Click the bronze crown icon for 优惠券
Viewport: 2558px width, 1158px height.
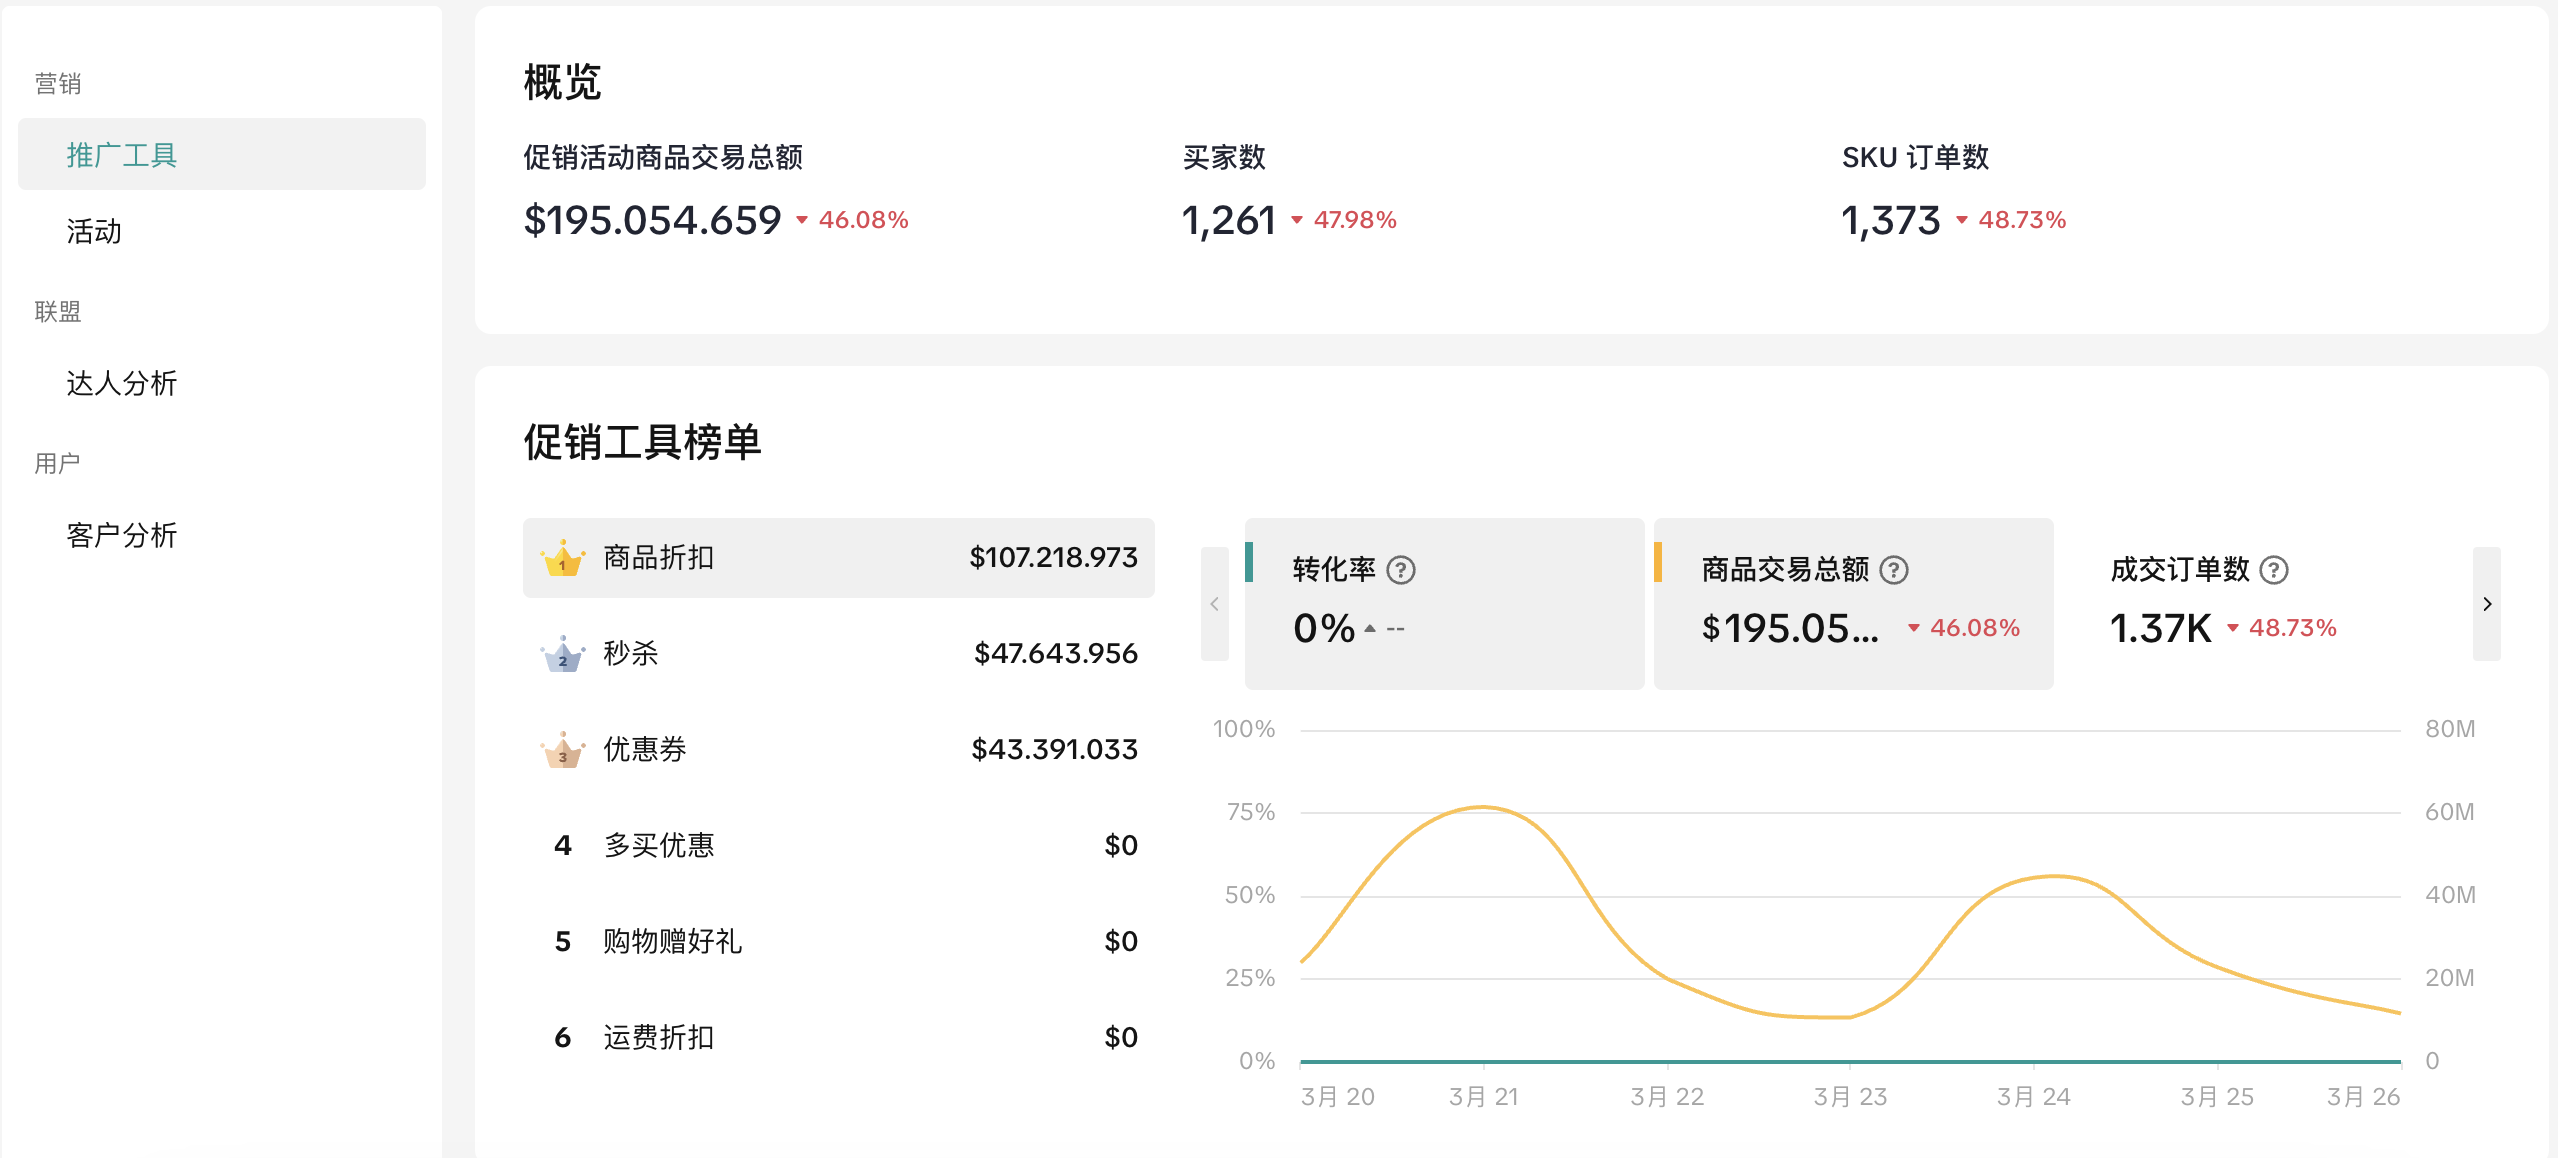[x=562, y=750]
